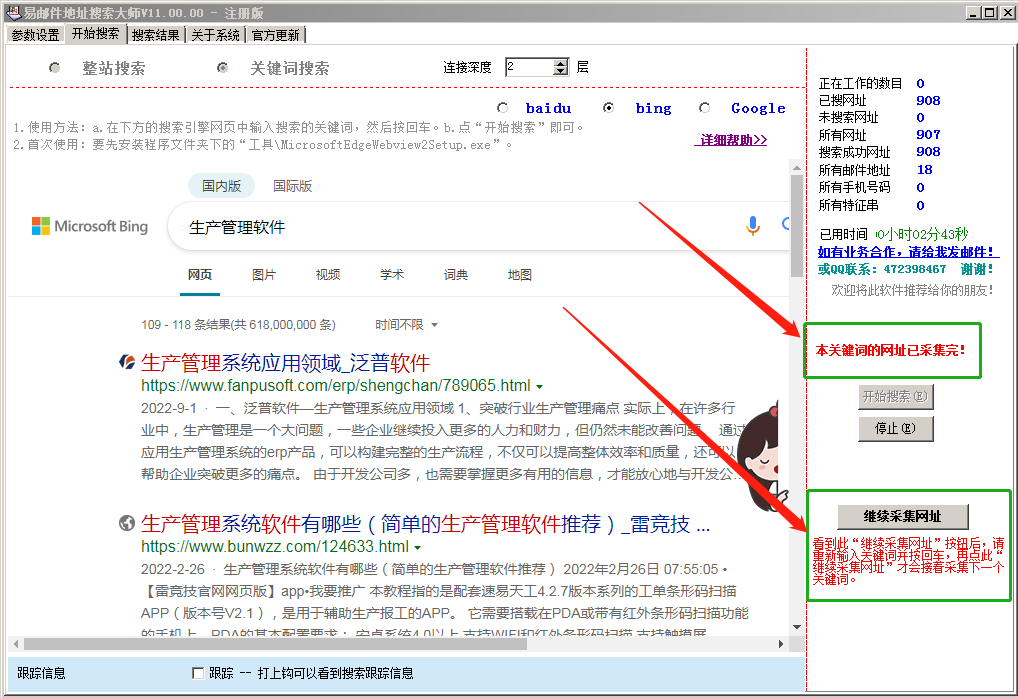Screen dimensions: 1018x698
Task: Click the fanpusoft.com result URL
Action: pos(336,386)
